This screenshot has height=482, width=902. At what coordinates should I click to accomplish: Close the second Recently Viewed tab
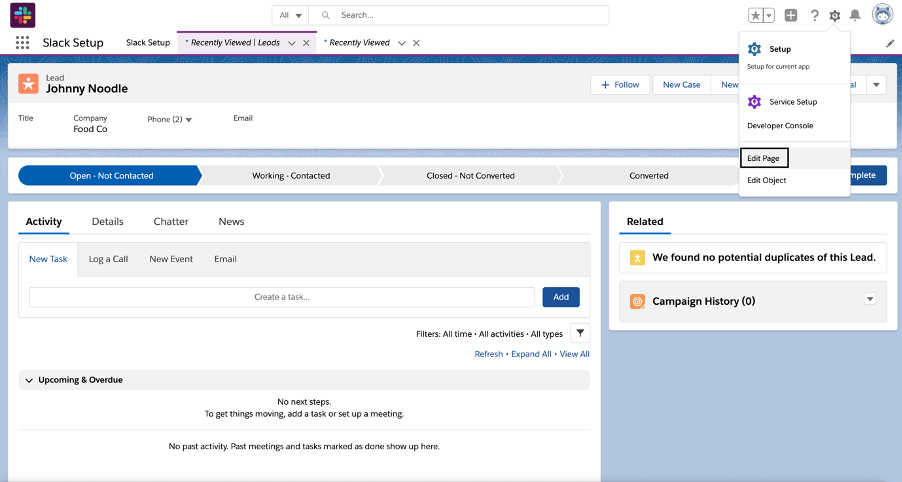[416, 43]
